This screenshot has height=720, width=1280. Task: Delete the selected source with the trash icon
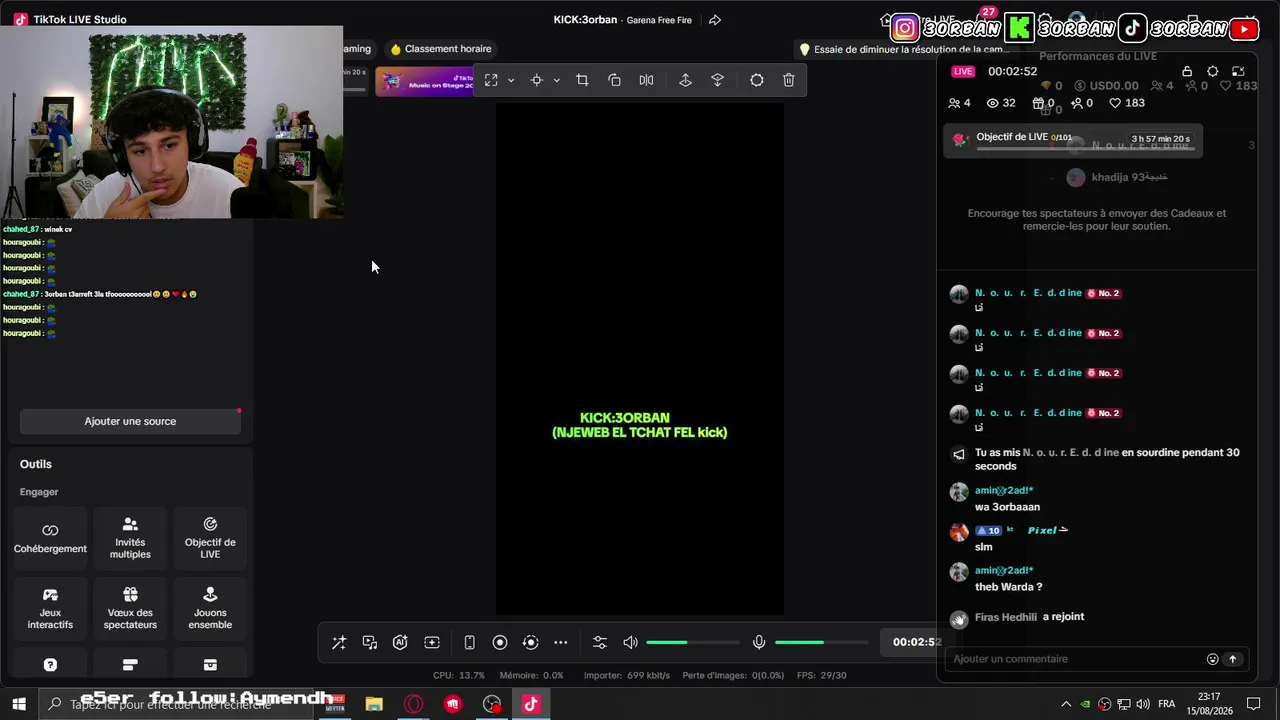788,80
